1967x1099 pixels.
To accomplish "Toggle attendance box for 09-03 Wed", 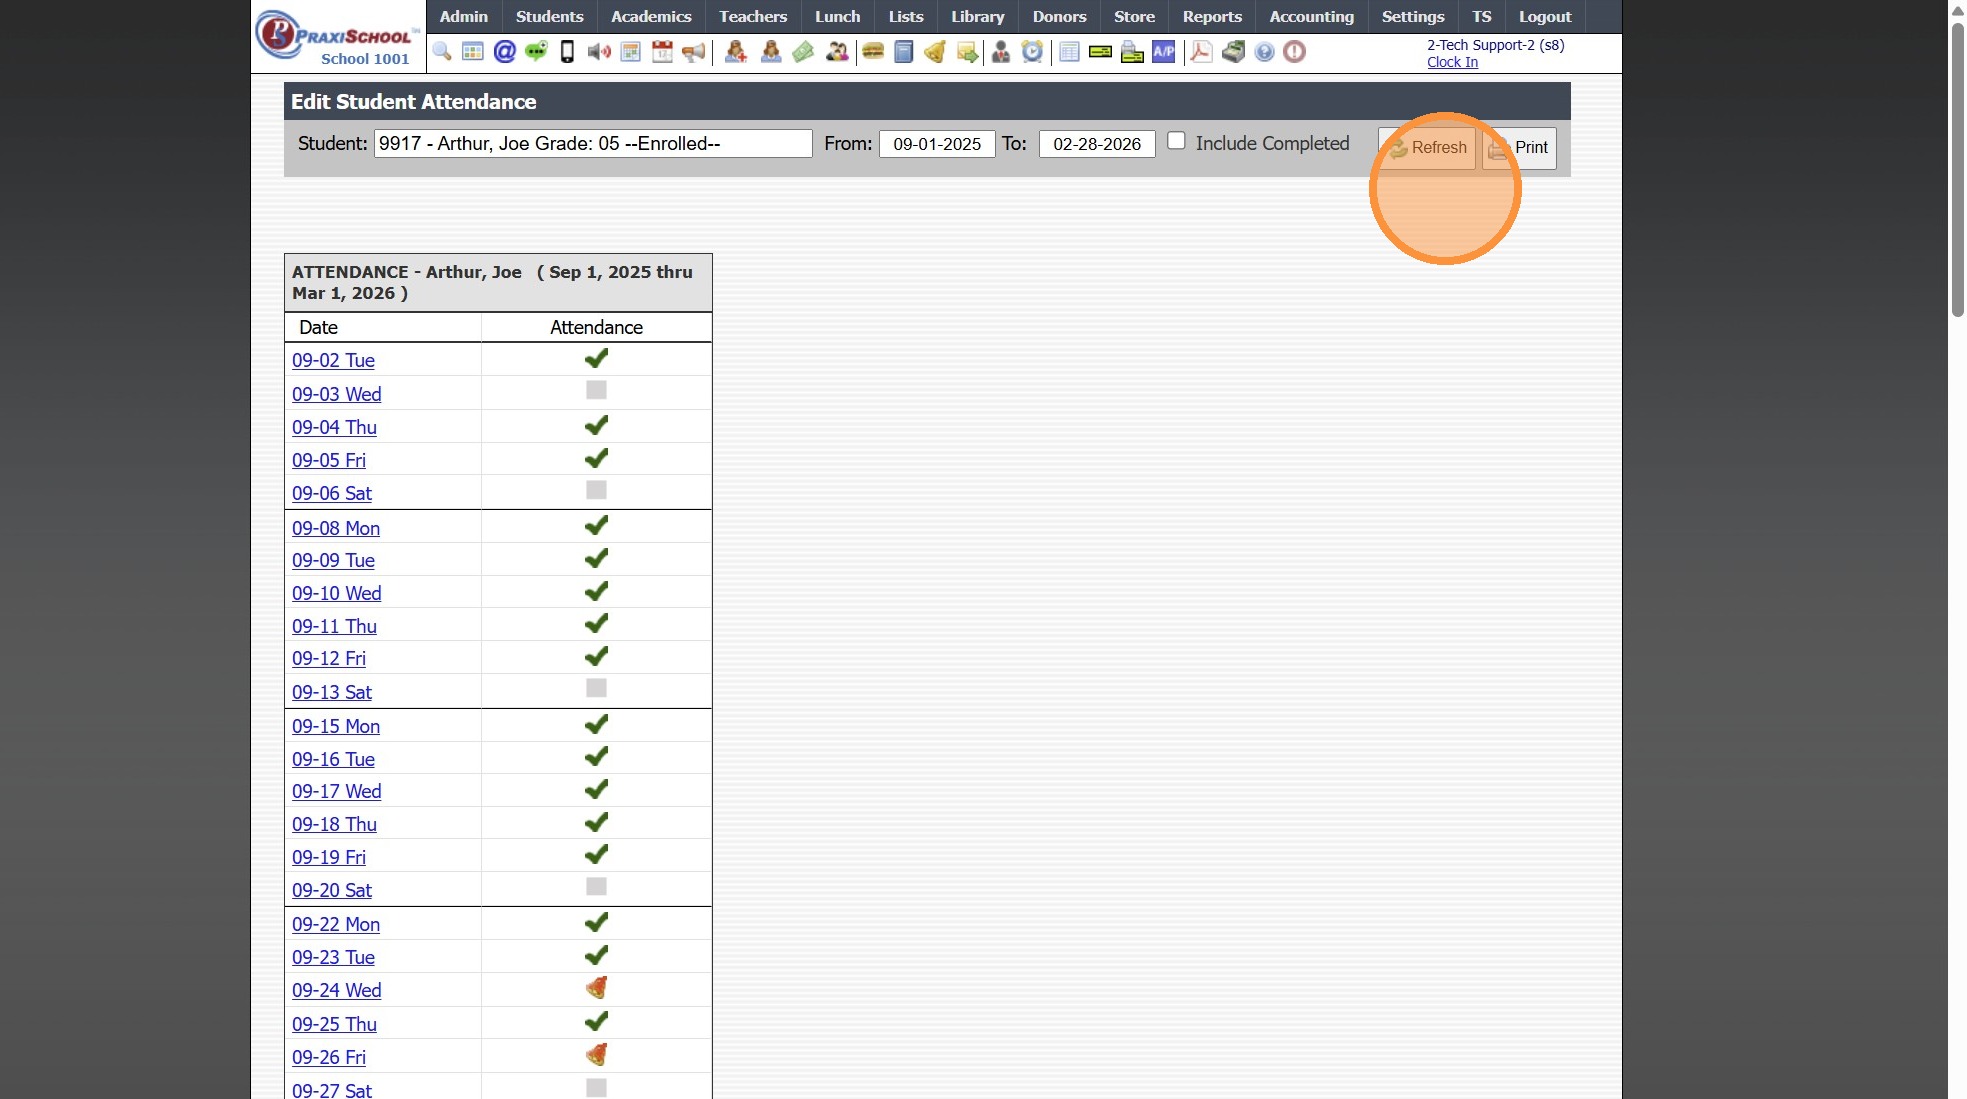I will tap(596, 391).
